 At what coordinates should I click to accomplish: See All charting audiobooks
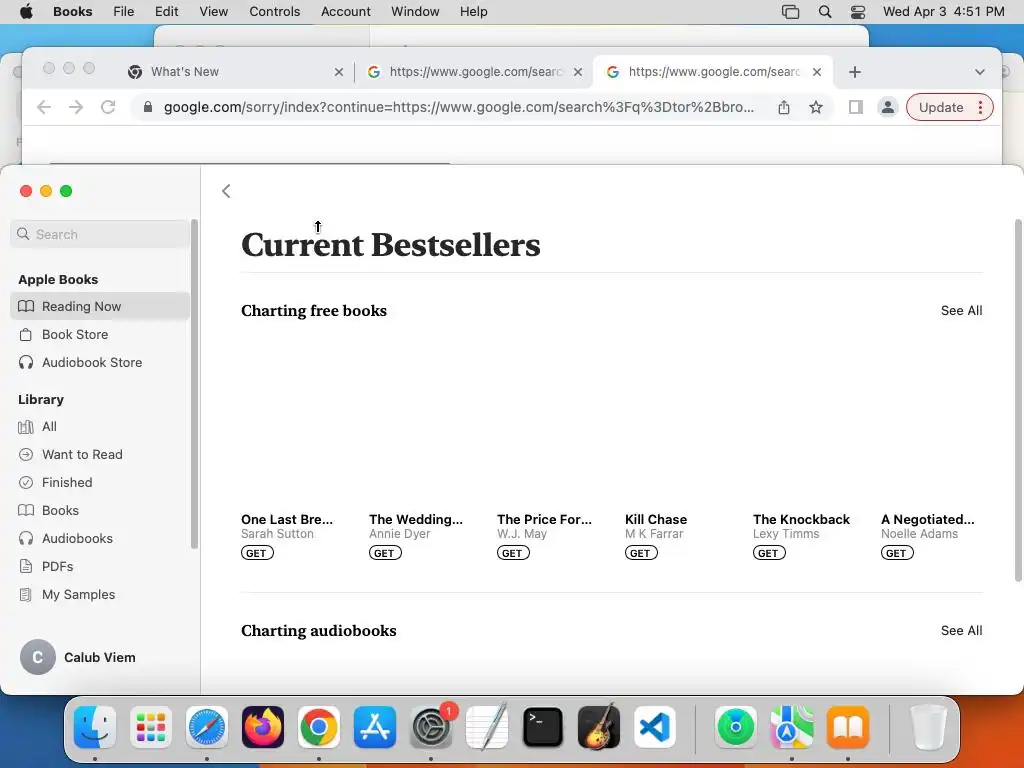[961, 631]
